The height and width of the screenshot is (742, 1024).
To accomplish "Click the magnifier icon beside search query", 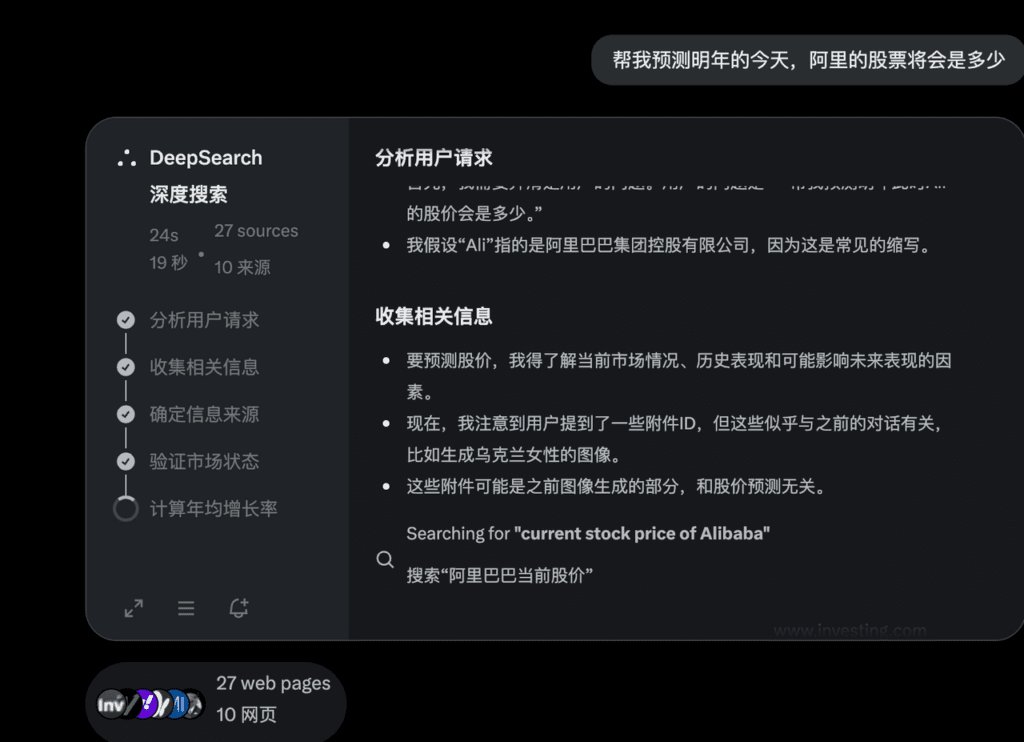I will (385, 559).
